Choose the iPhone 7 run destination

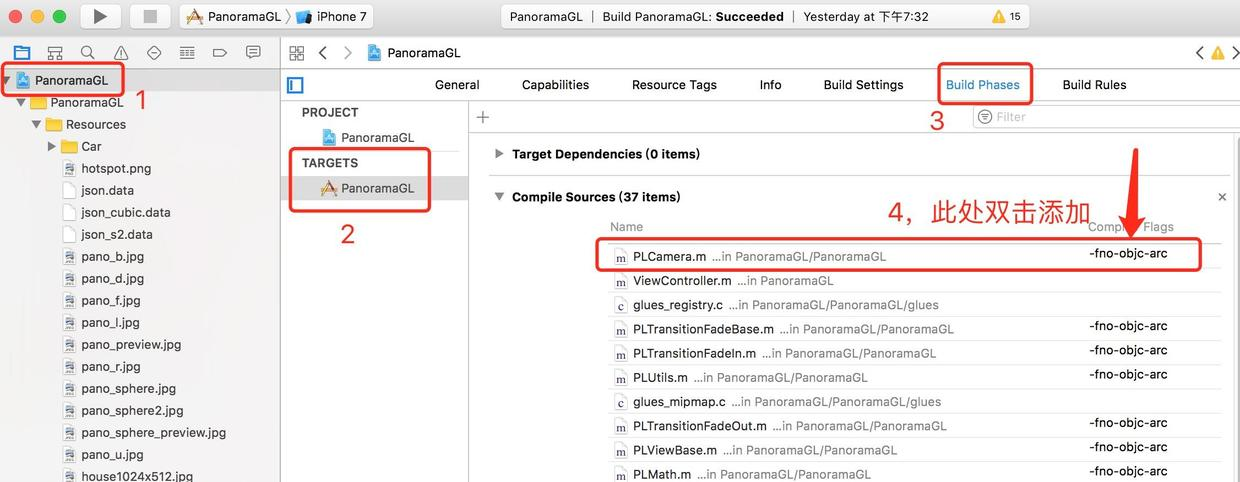(332, 16)
